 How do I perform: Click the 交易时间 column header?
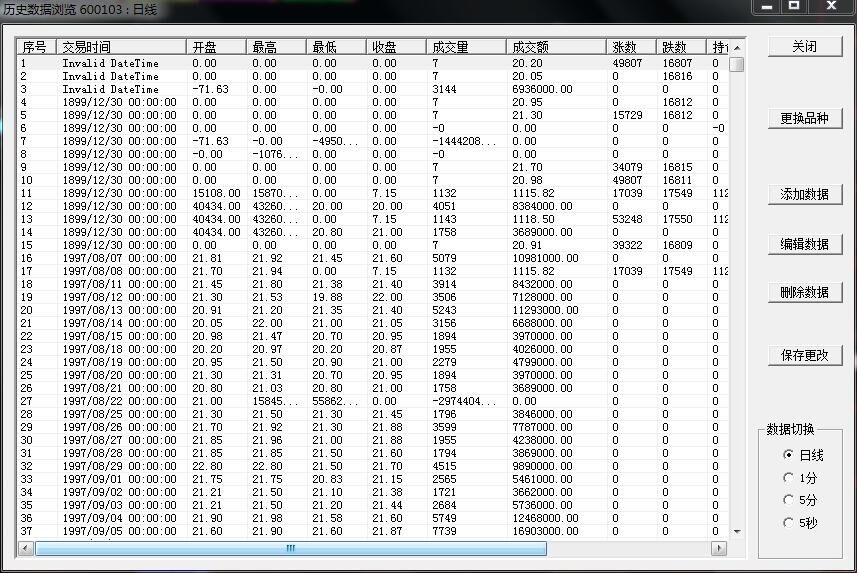121,47
